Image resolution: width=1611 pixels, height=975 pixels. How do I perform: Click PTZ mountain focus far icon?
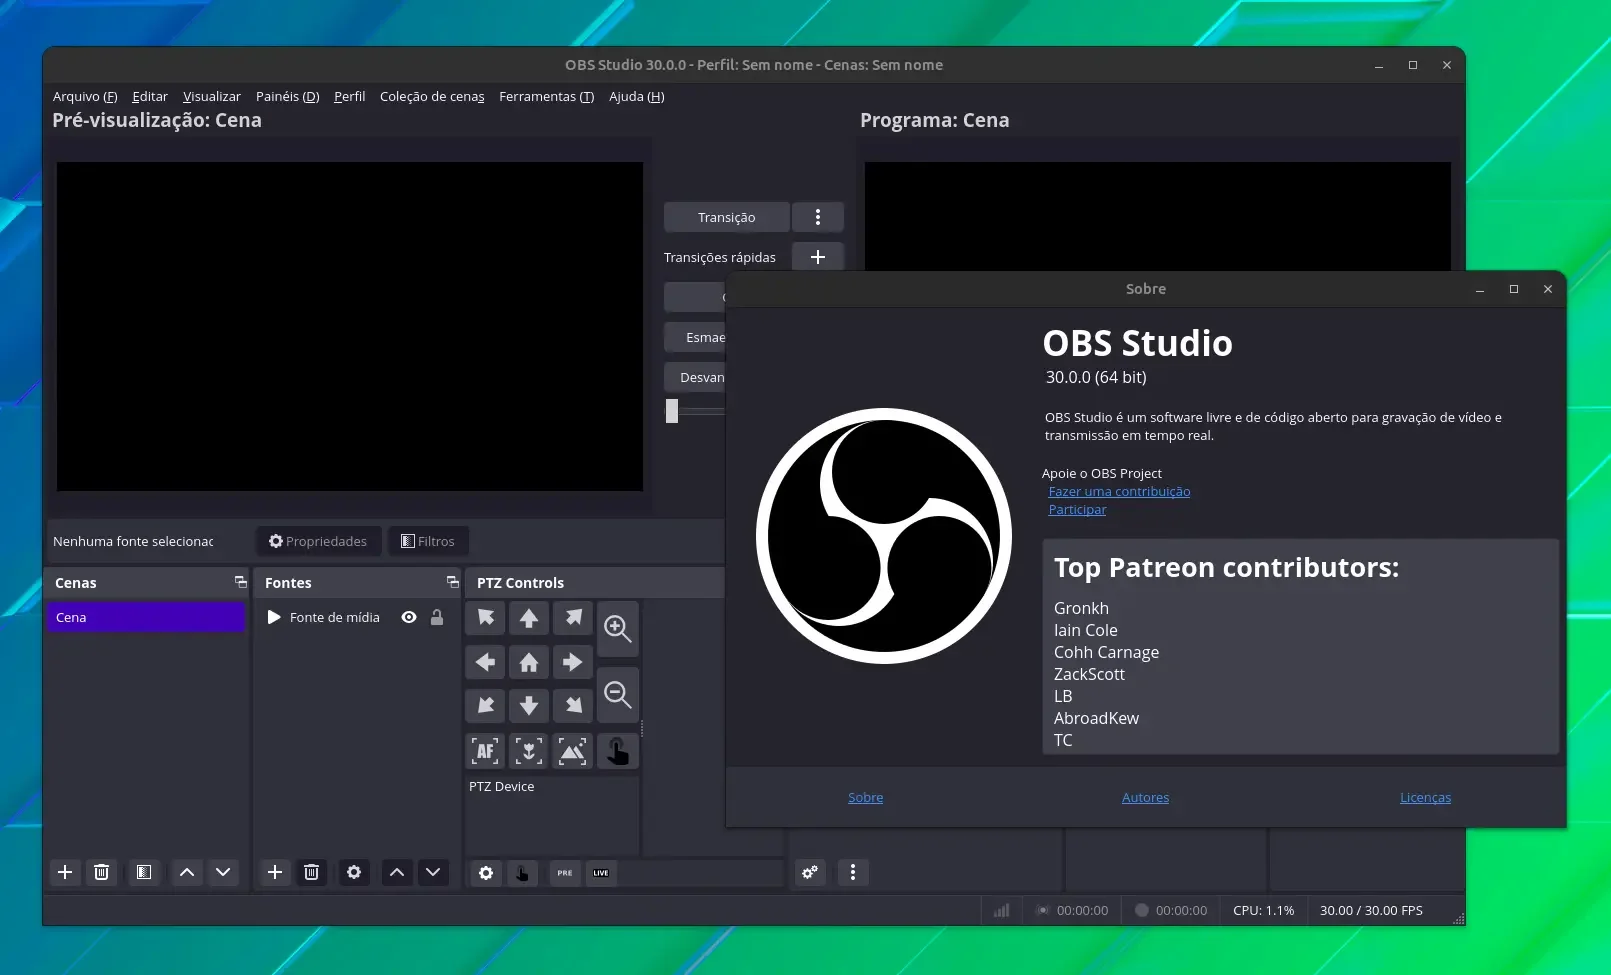573,751
